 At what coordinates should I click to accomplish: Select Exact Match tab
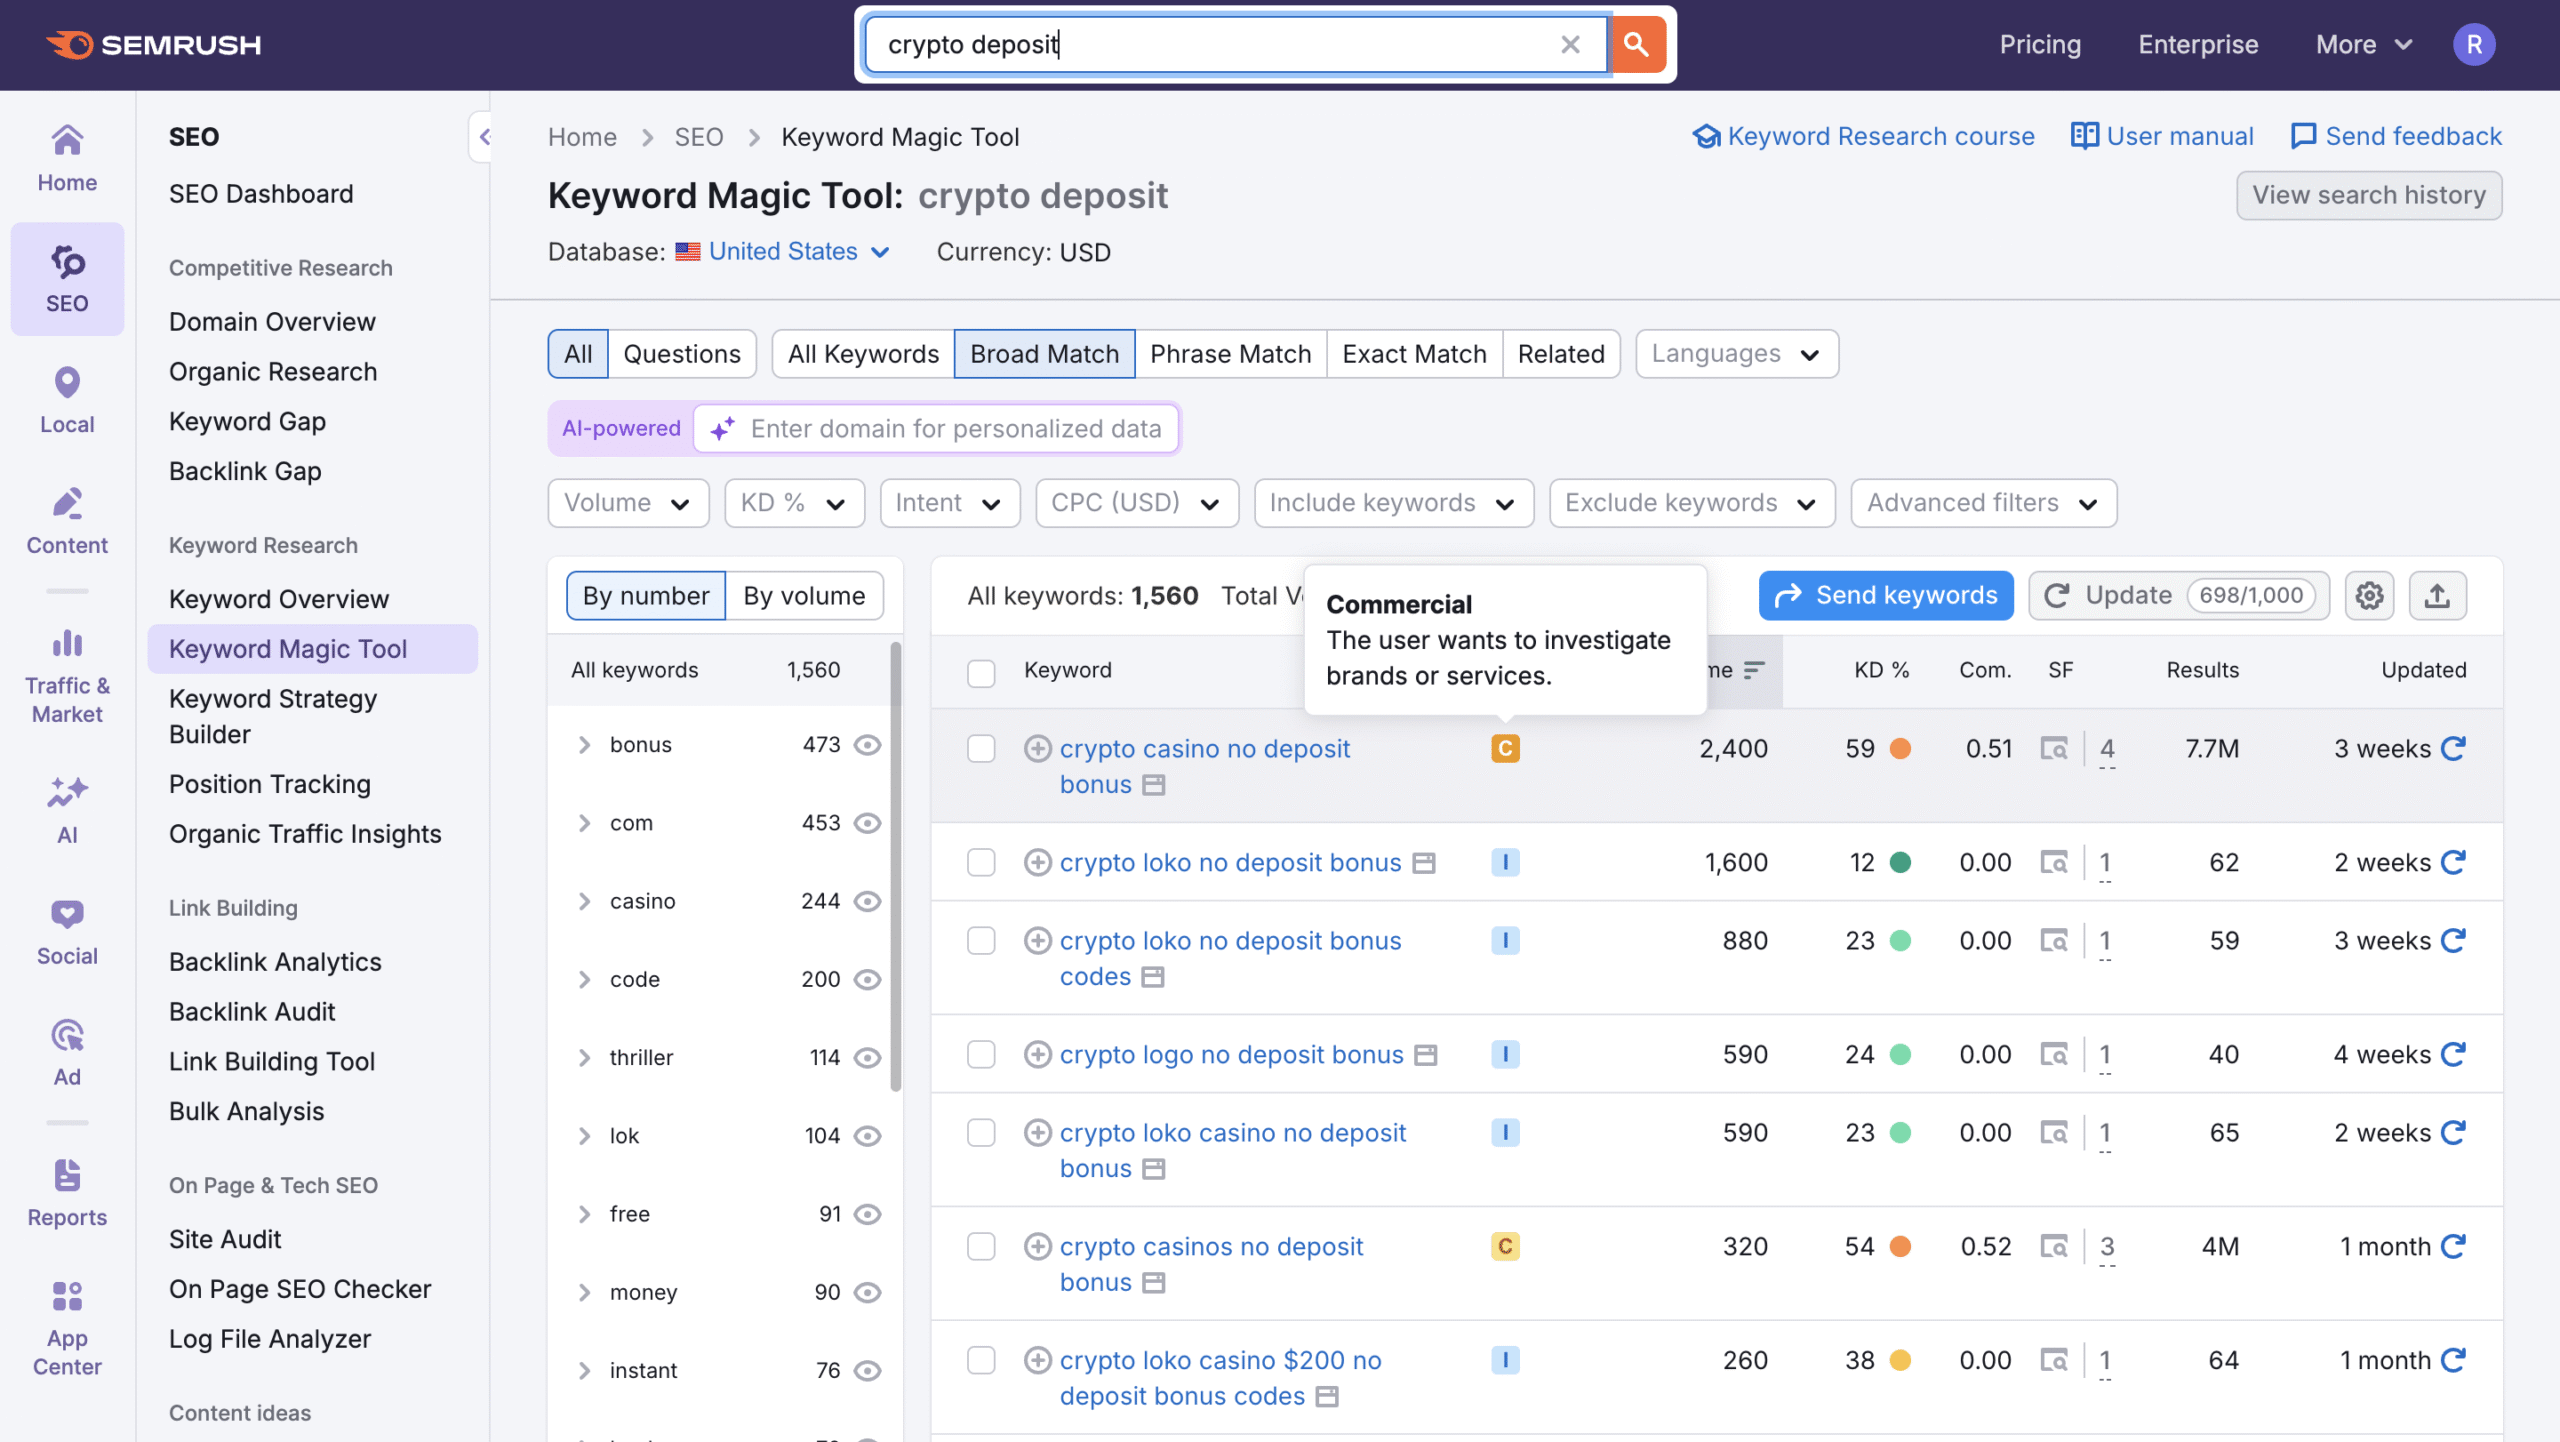click(1414, 354)
